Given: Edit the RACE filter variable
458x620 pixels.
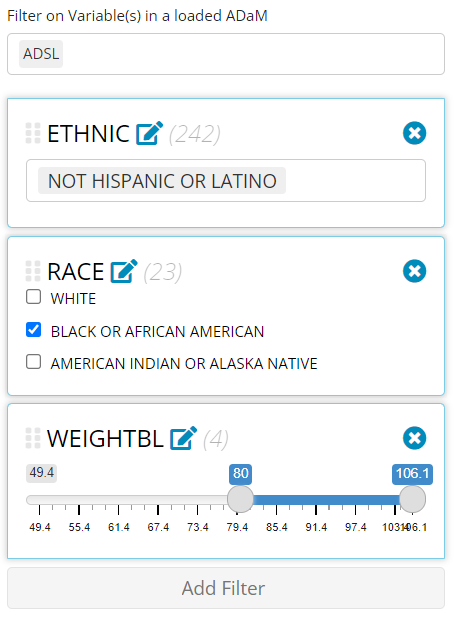Looking at the screenshot, I should pyautogui.click(x=124, y=271).
